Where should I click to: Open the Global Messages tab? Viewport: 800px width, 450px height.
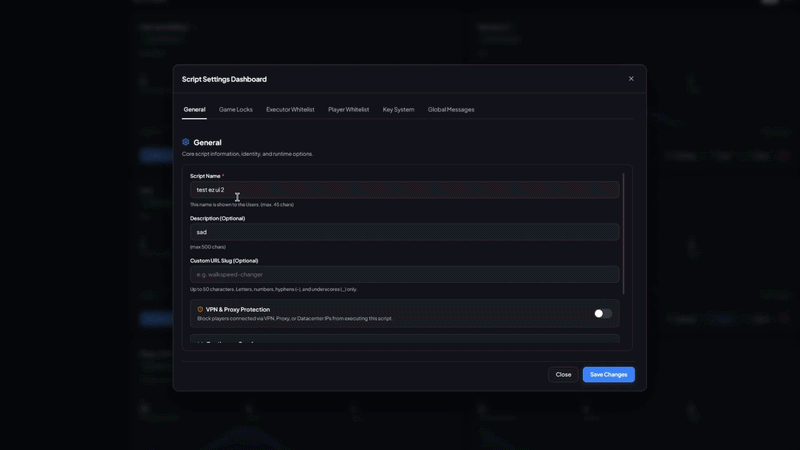[x=451, y=109]
